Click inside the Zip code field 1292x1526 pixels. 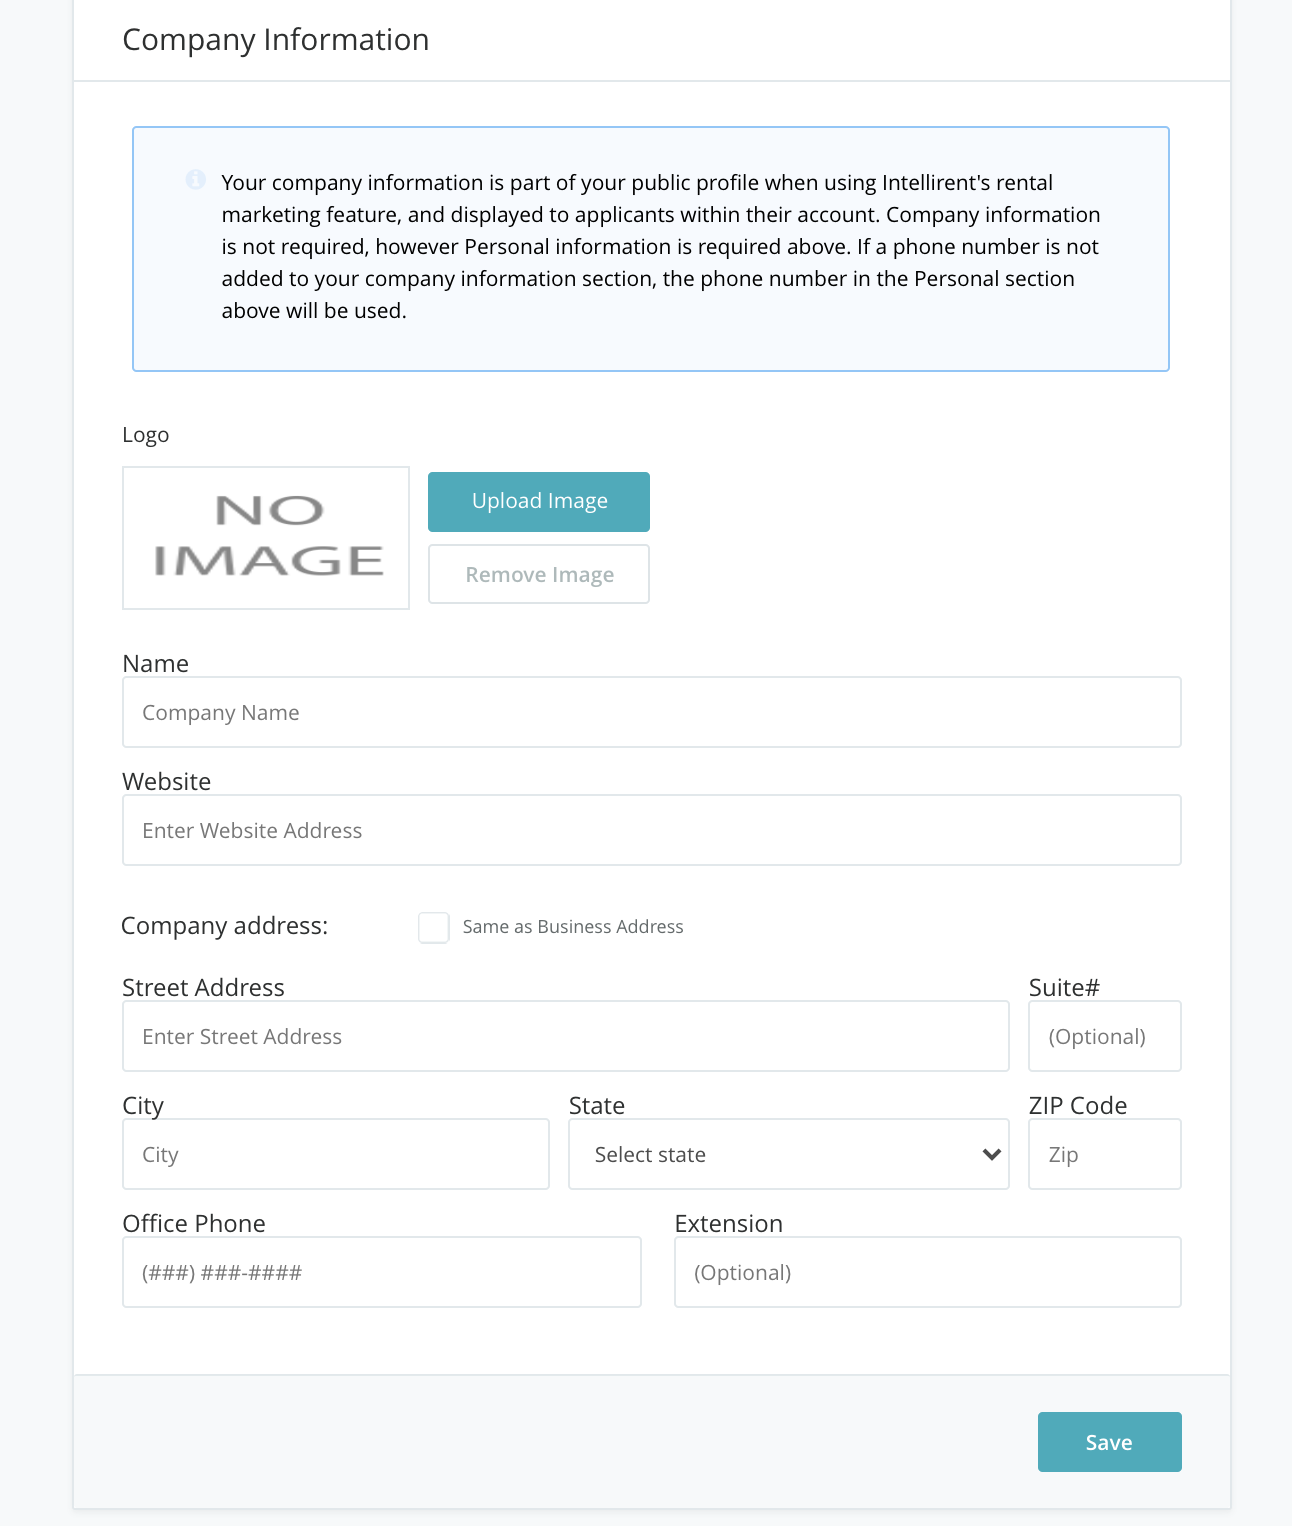tap(1104, 1154)
